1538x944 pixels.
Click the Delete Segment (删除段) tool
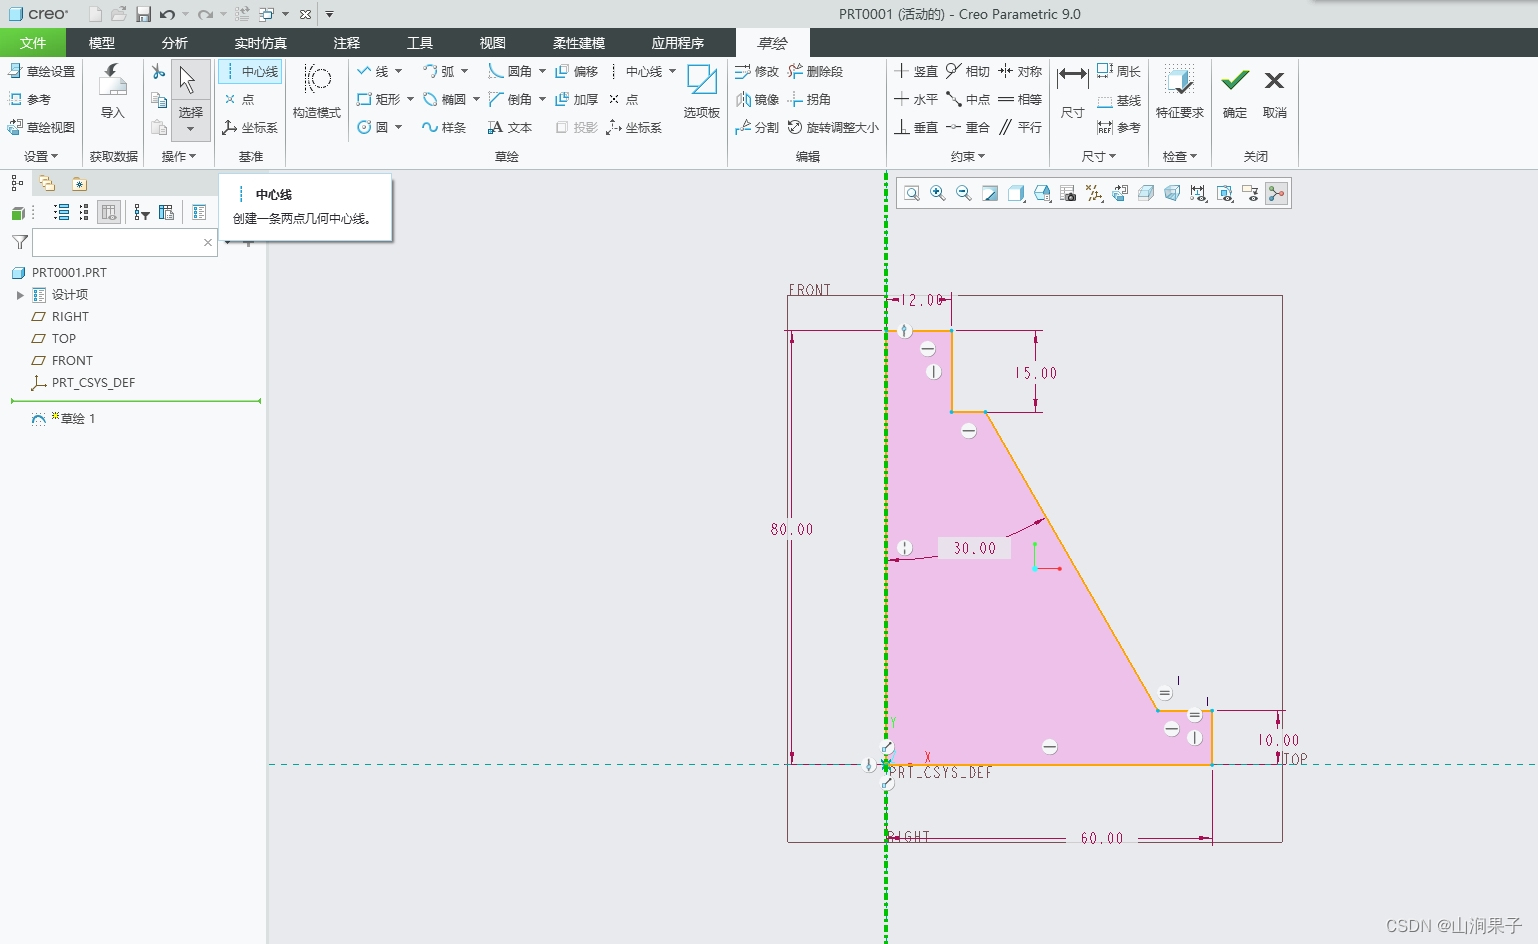pyautogui.click(x=815, y=71)
